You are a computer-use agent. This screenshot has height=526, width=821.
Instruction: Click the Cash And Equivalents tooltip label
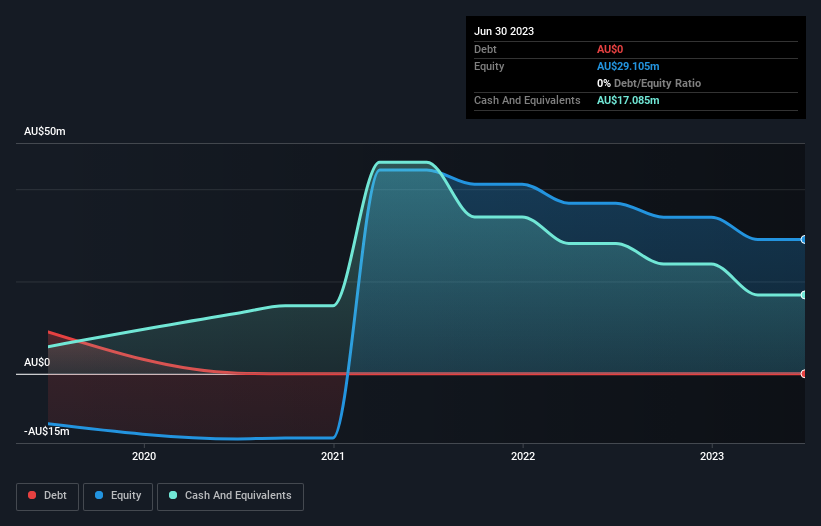click(x=527, y=100)
